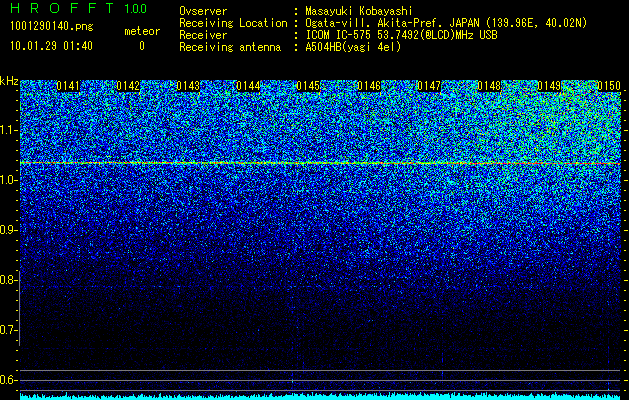Click the HROFFT title text

click(x=62, y=8)
